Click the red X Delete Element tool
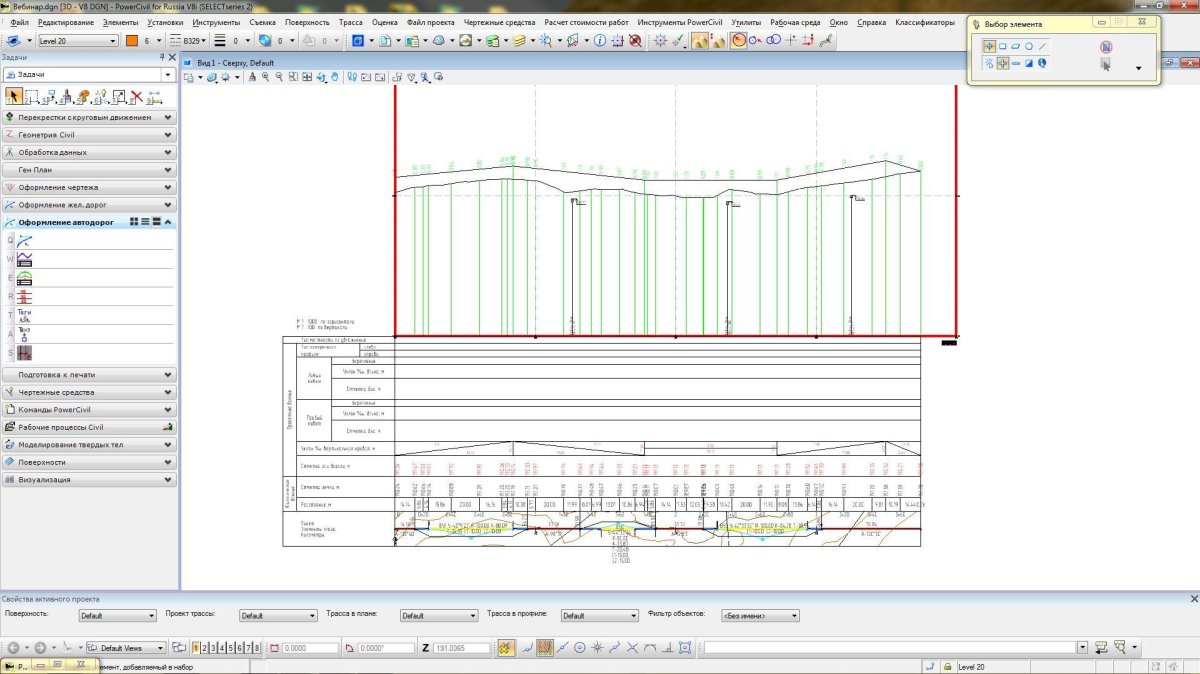The image size is (1200, 674). 136,97
